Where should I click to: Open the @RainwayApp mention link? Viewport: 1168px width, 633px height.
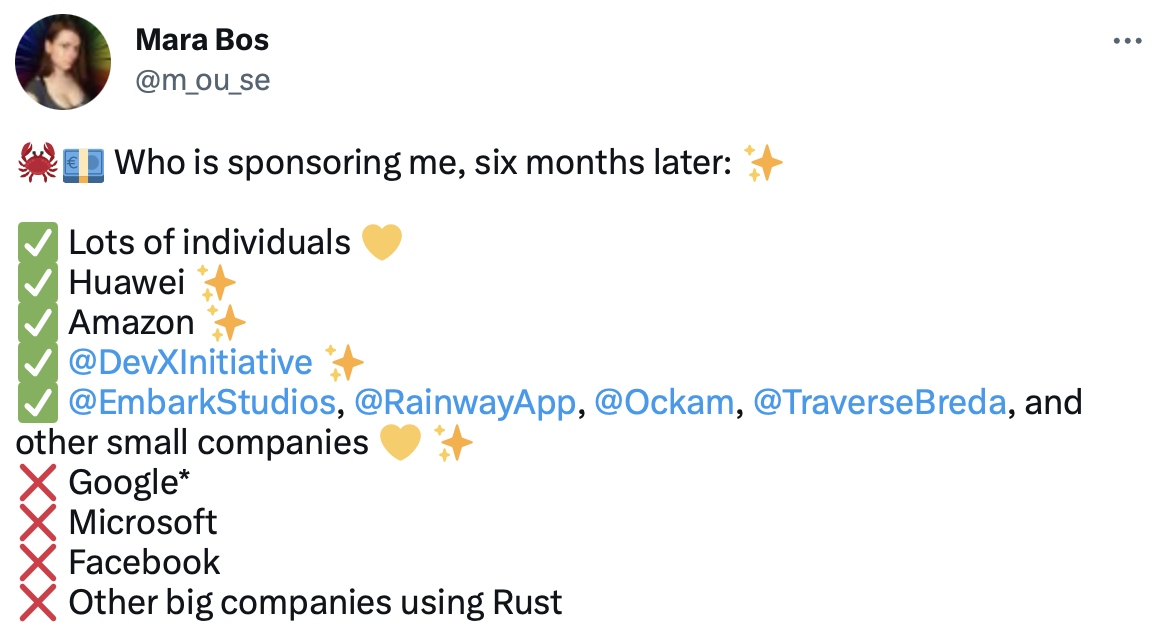click(465, 402)
